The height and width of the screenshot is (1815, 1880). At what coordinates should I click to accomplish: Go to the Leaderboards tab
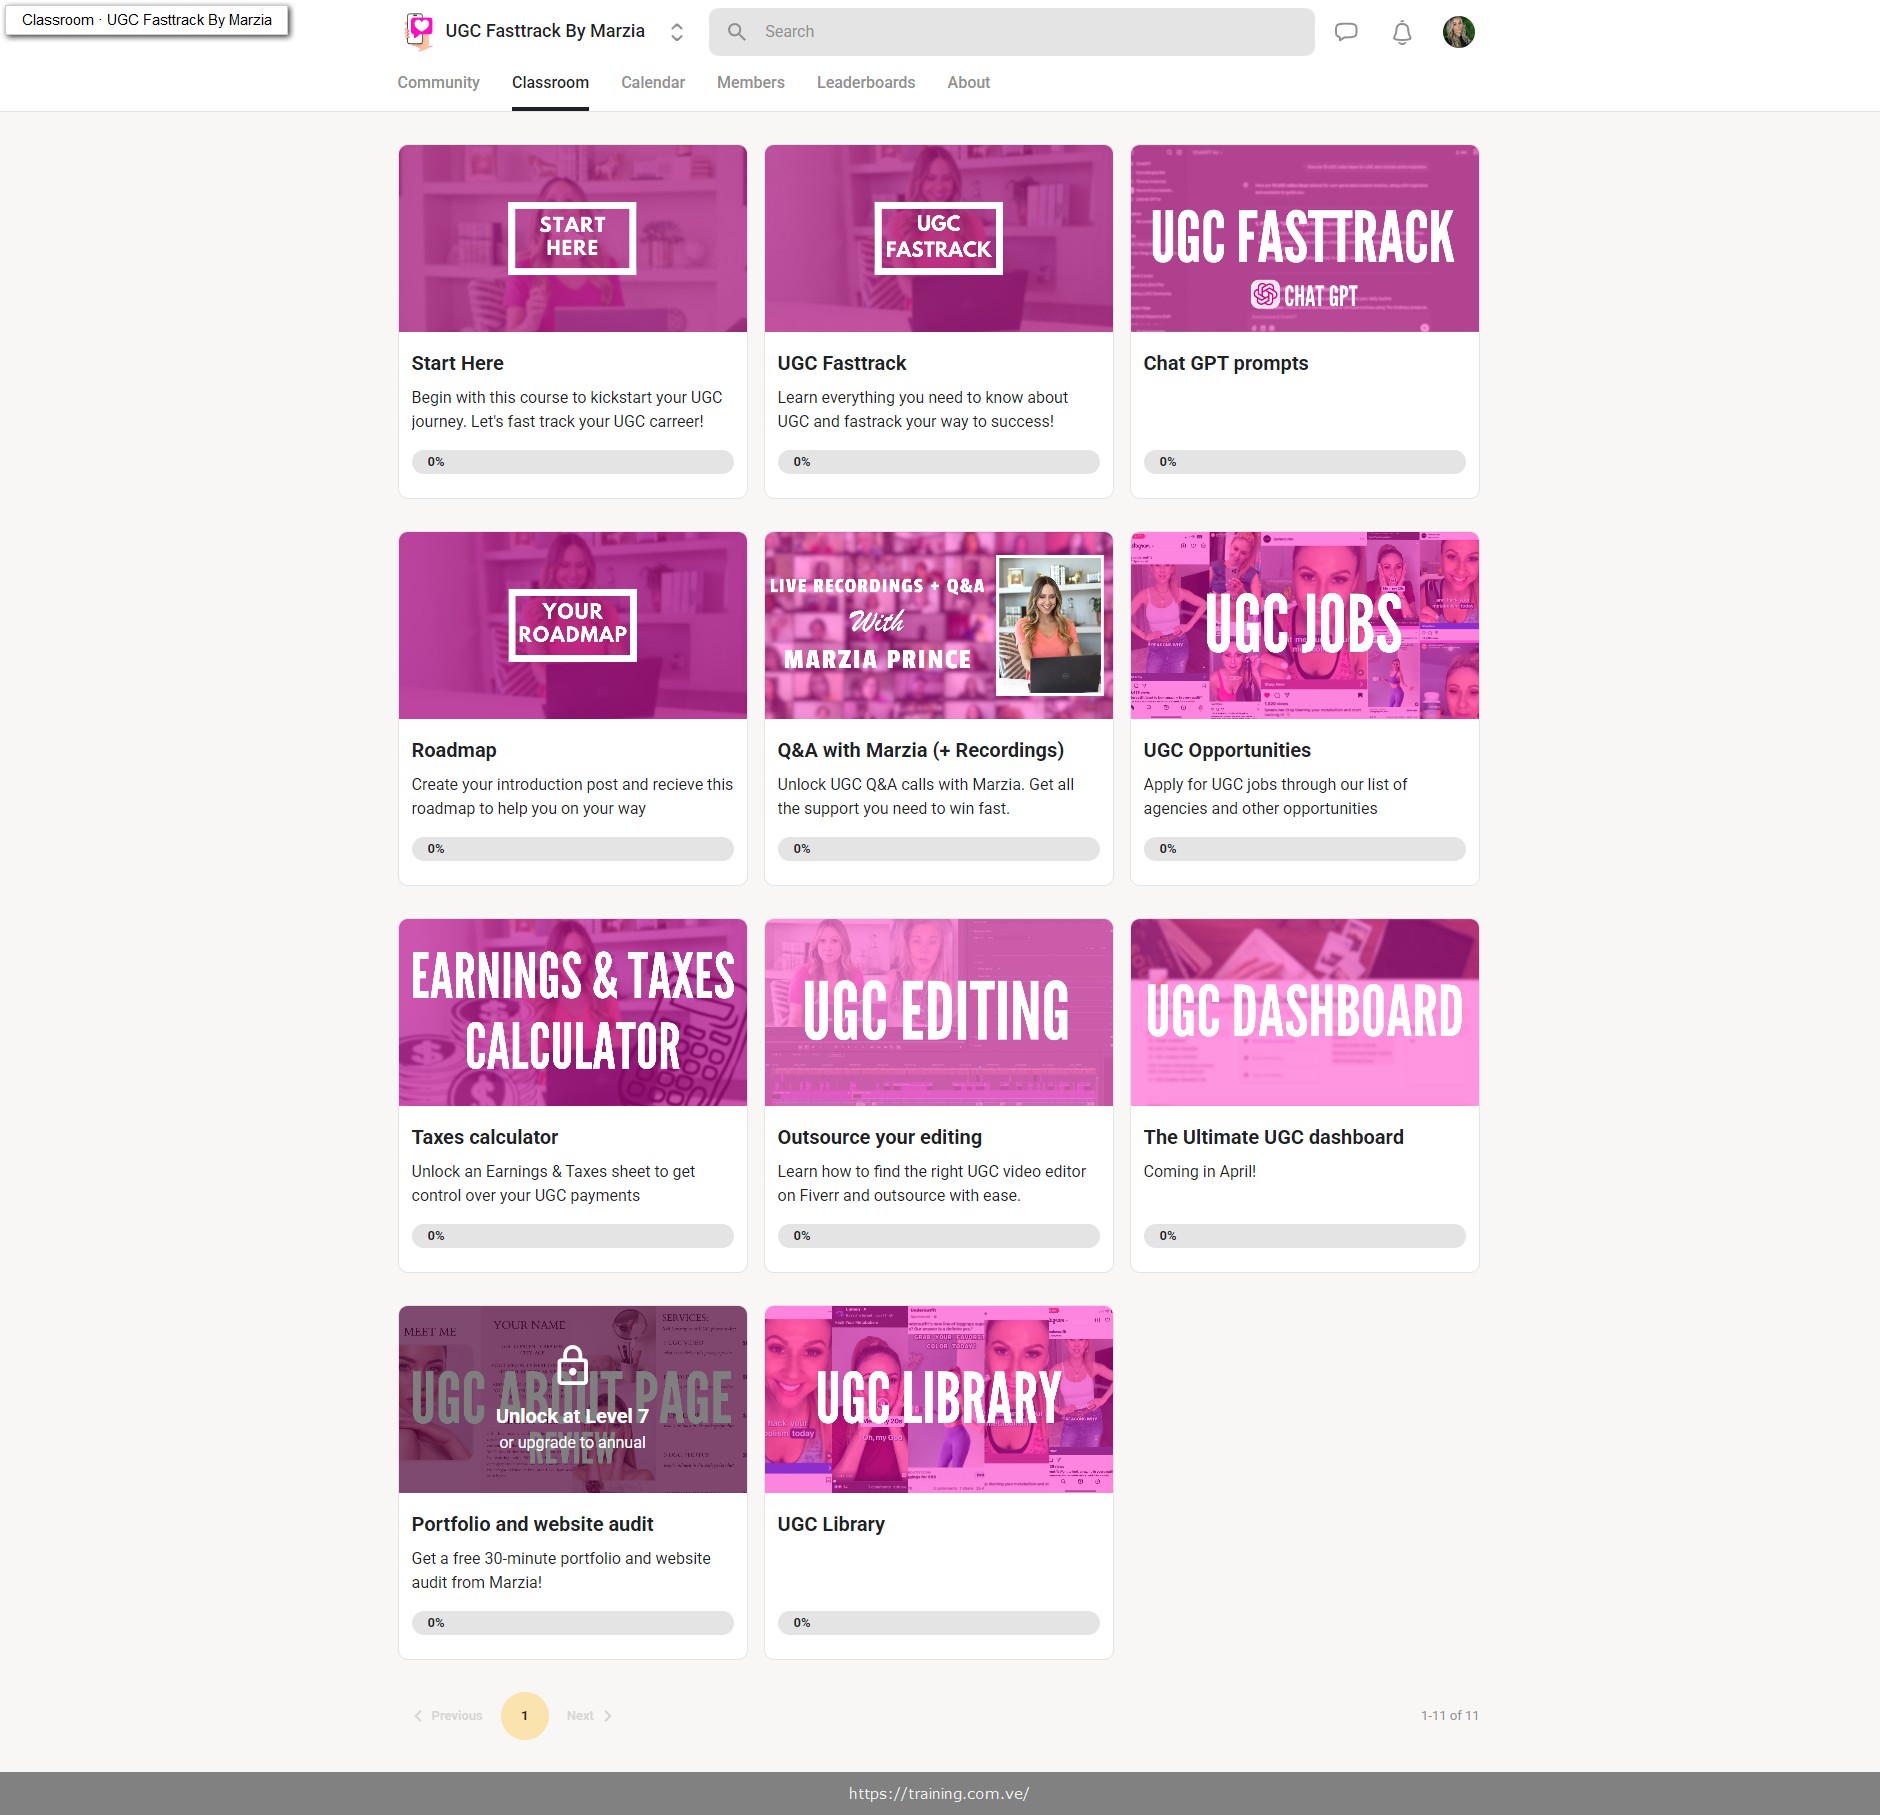click(x=865, y=83)
